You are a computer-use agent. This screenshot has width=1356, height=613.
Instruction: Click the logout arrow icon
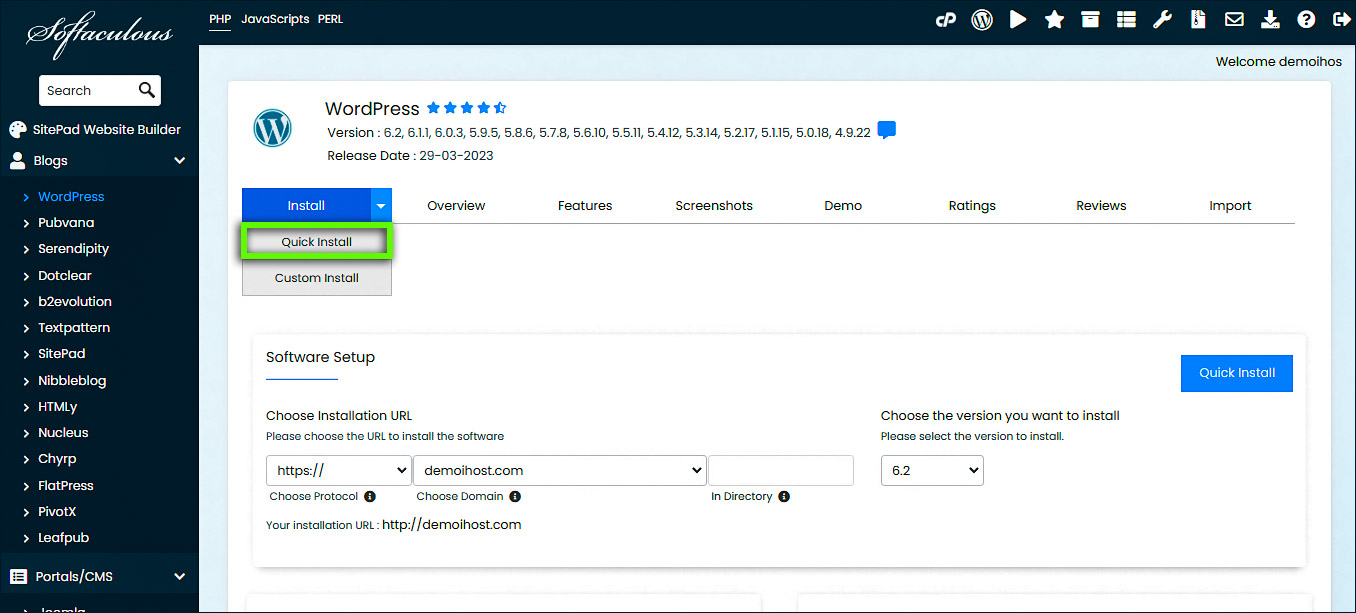[1341, 19]
